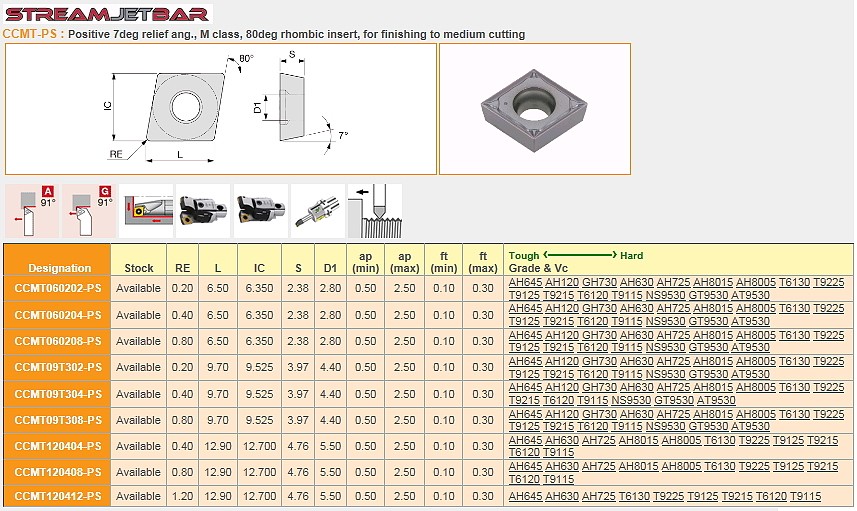Screen dimensions: 857x511
Task: Click grade AH8005 in the CCMT09T304-PS row
Action: coord(756,387)
